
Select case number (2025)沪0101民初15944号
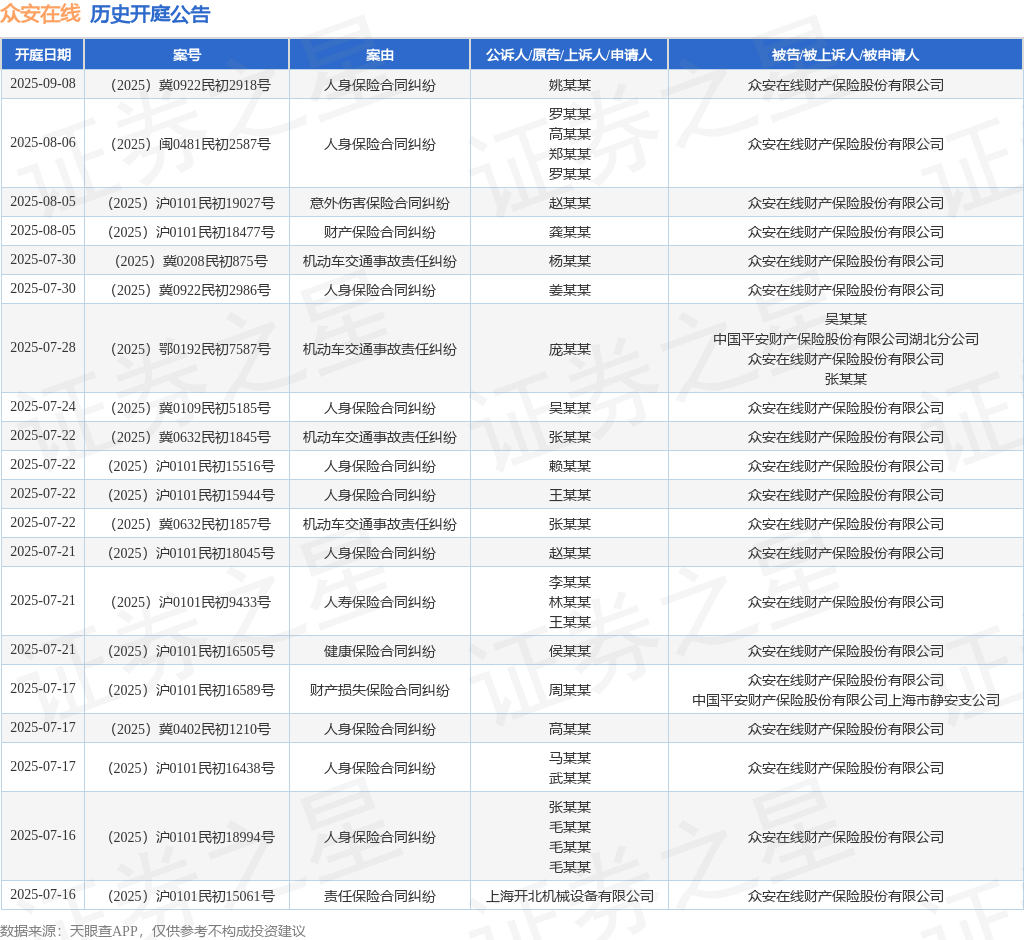pos(191,495)
